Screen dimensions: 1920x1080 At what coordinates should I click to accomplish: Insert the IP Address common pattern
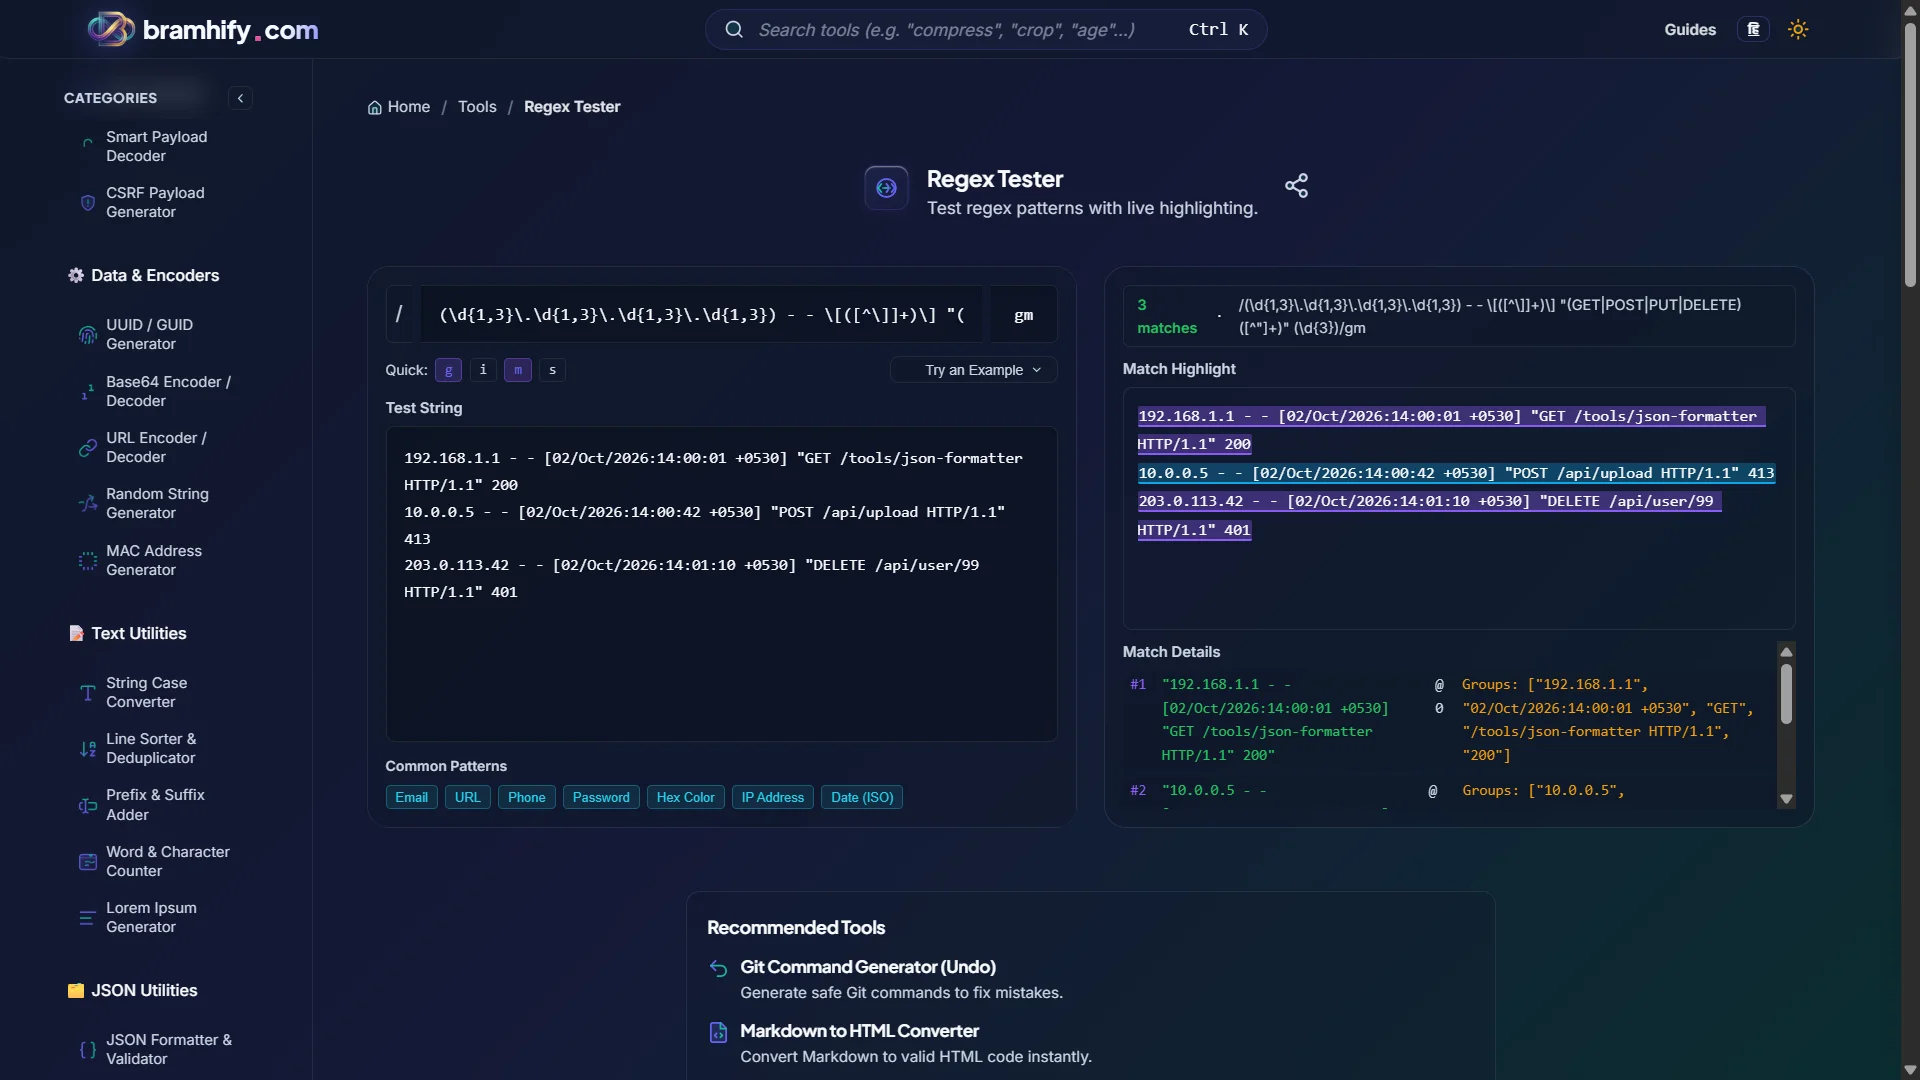(772, 798)
